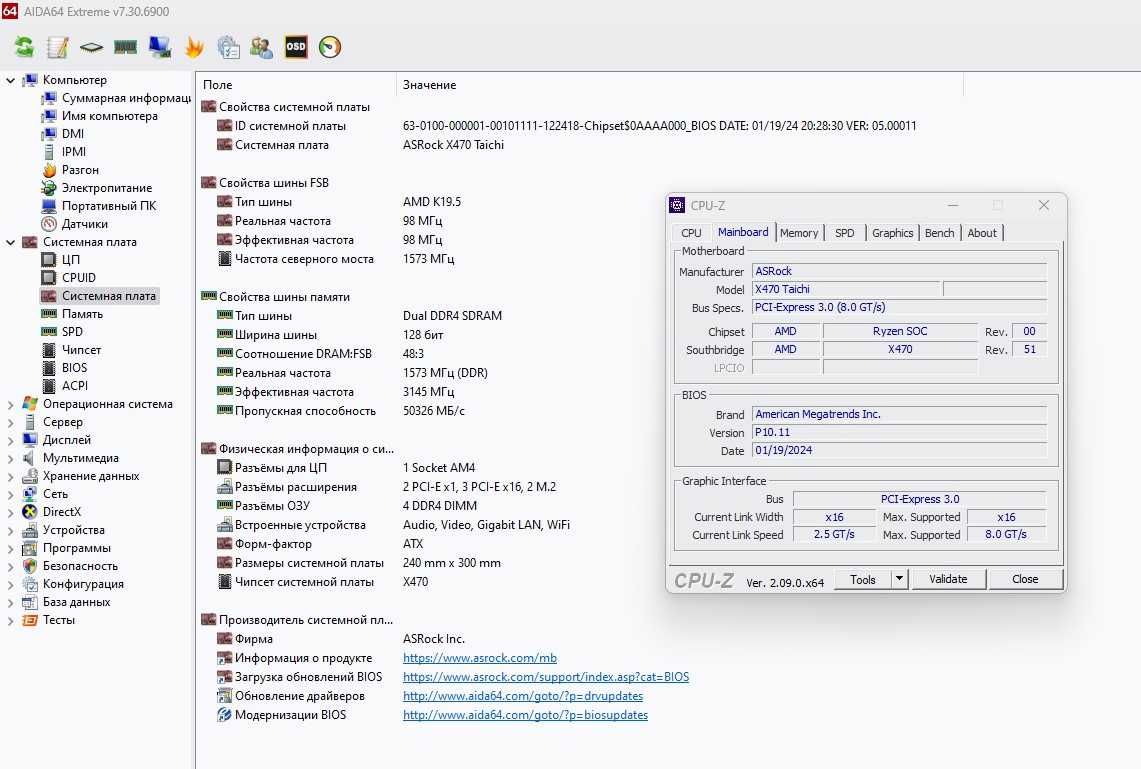Expand Хранение данных node

(10, 476)
